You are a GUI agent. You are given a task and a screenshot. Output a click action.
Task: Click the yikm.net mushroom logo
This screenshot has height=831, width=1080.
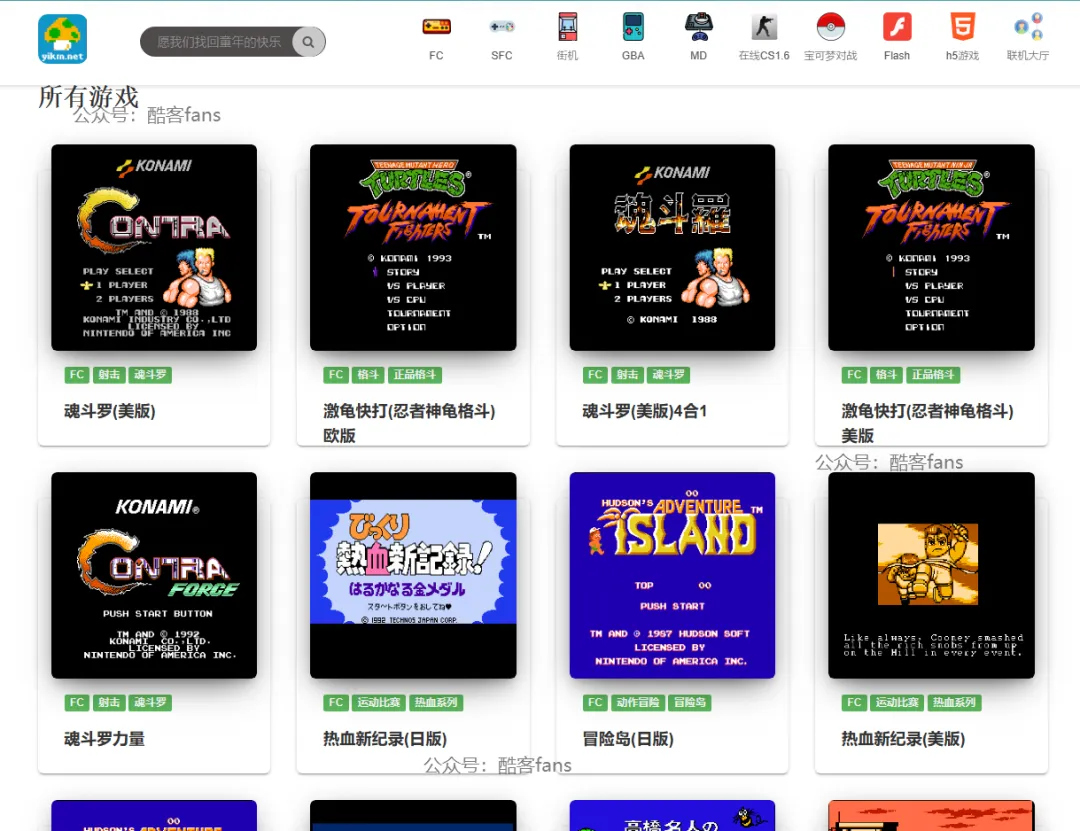pyautogui.click(x=63, y=39)
